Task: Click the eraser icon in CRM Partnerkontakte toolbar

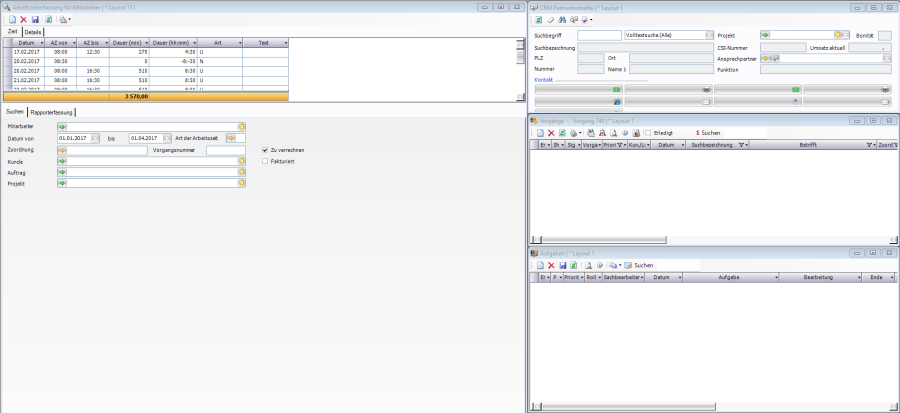Action: [x=550, y=19]
